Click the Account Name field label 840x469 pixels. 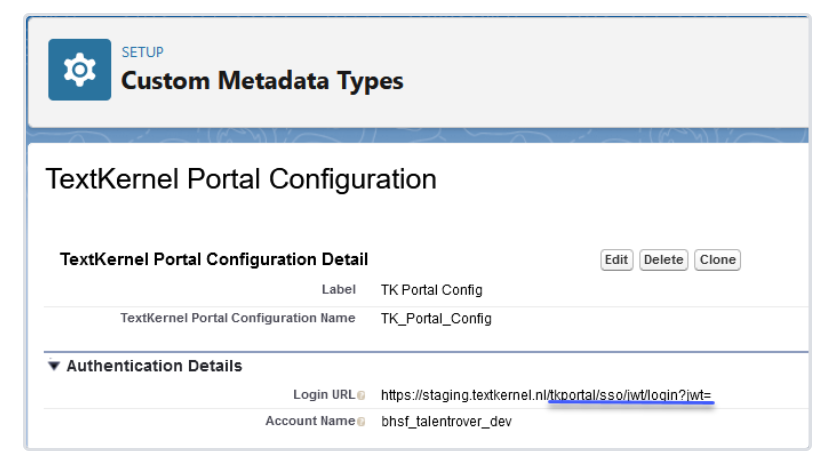point(310,421)
